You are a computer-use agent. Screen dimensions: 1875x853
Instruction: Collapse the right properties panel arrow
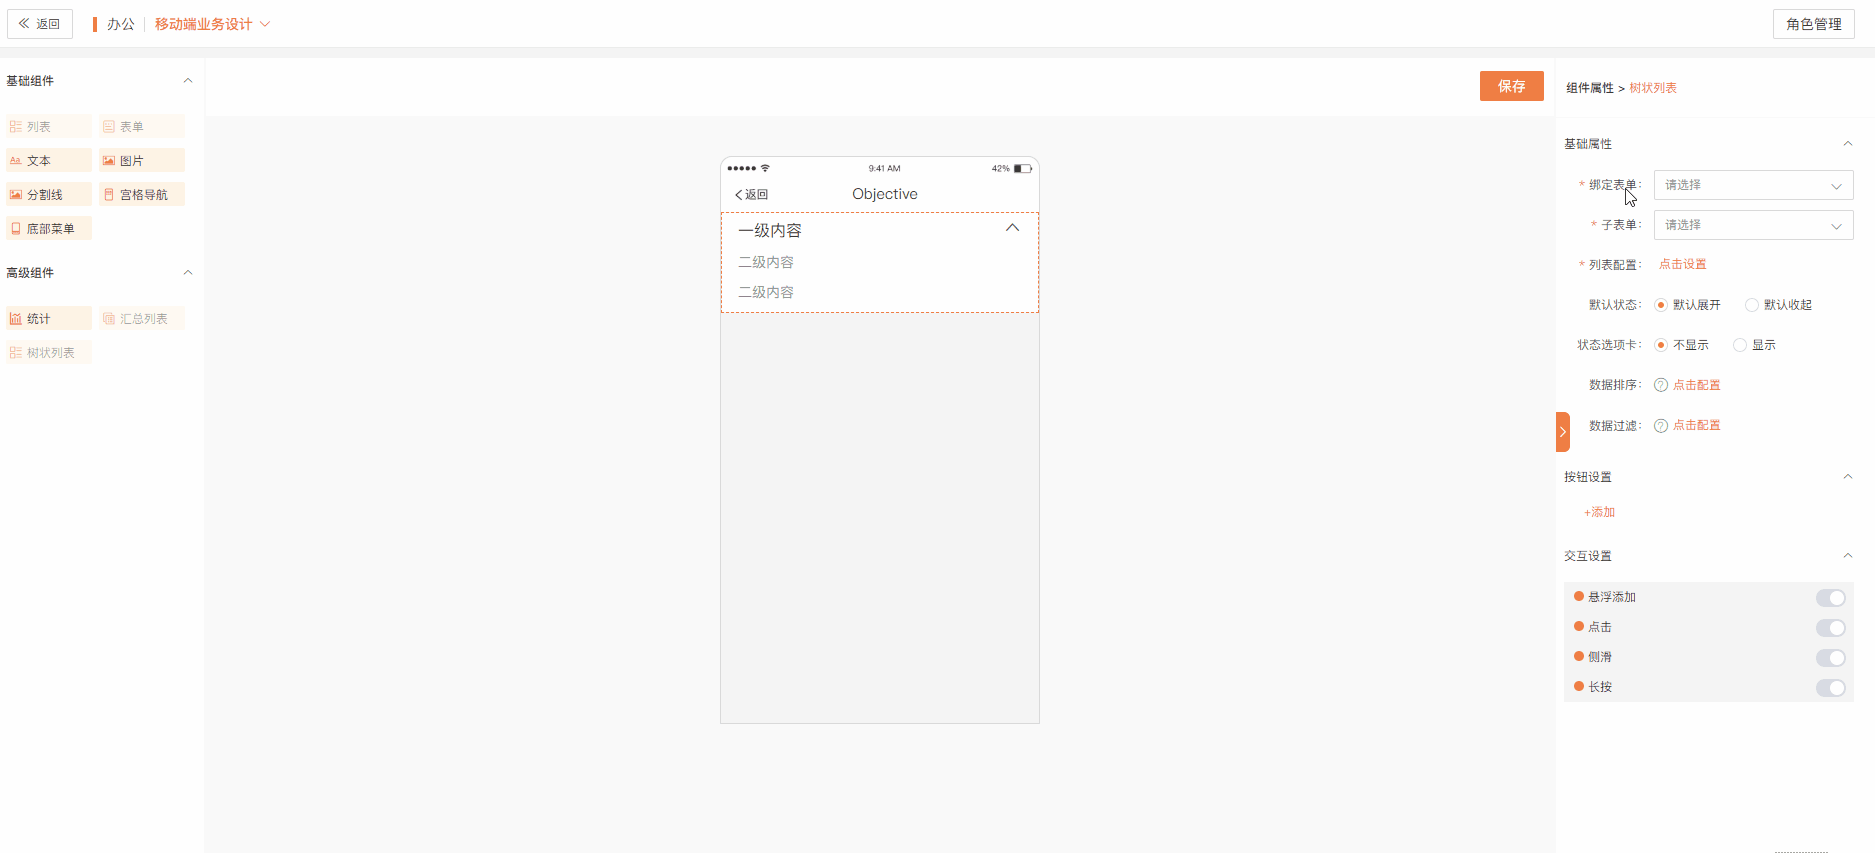[x=1563, y=432]
